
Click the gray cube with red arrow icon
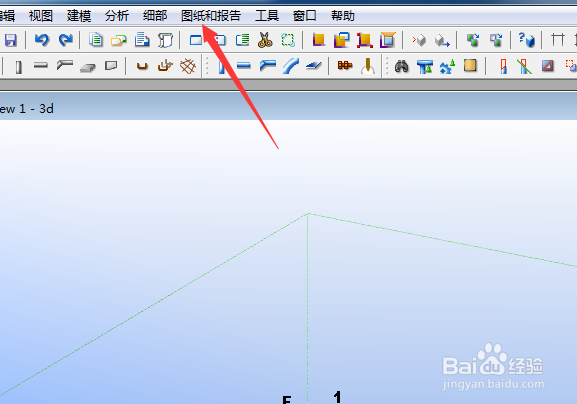tap(419, 40)
